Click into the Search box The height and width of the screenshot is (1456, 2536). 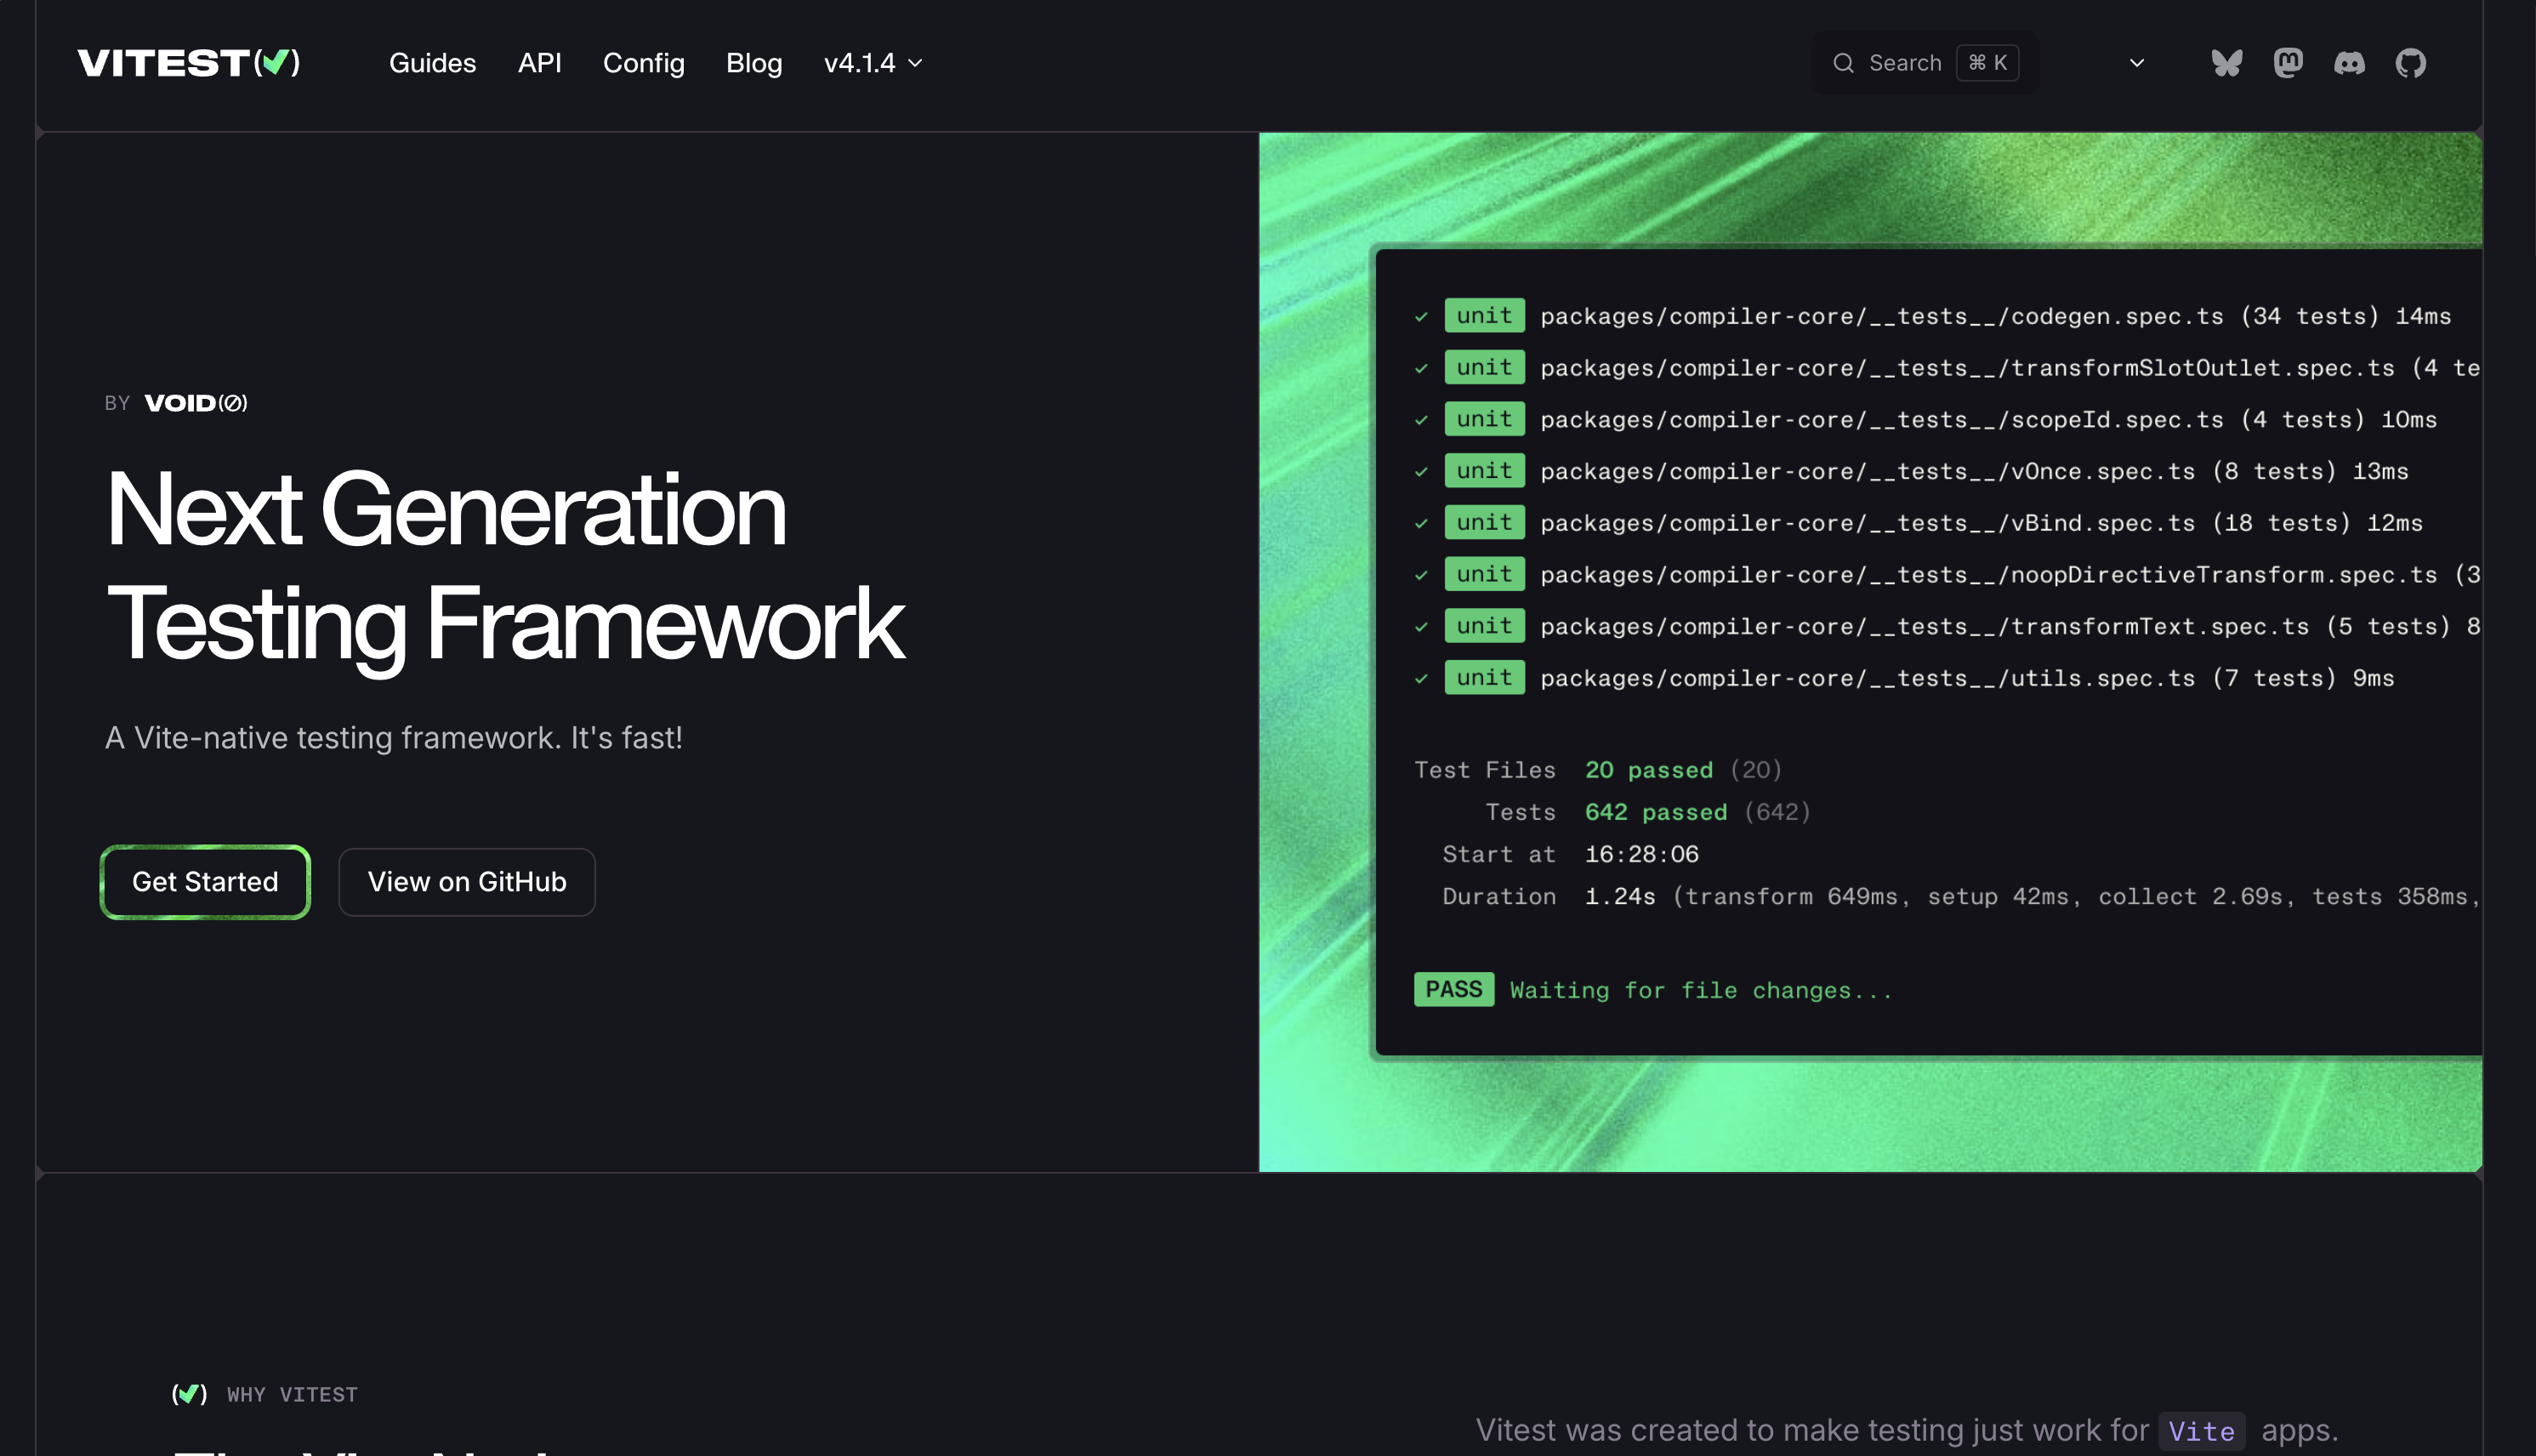pos(1904,63)
